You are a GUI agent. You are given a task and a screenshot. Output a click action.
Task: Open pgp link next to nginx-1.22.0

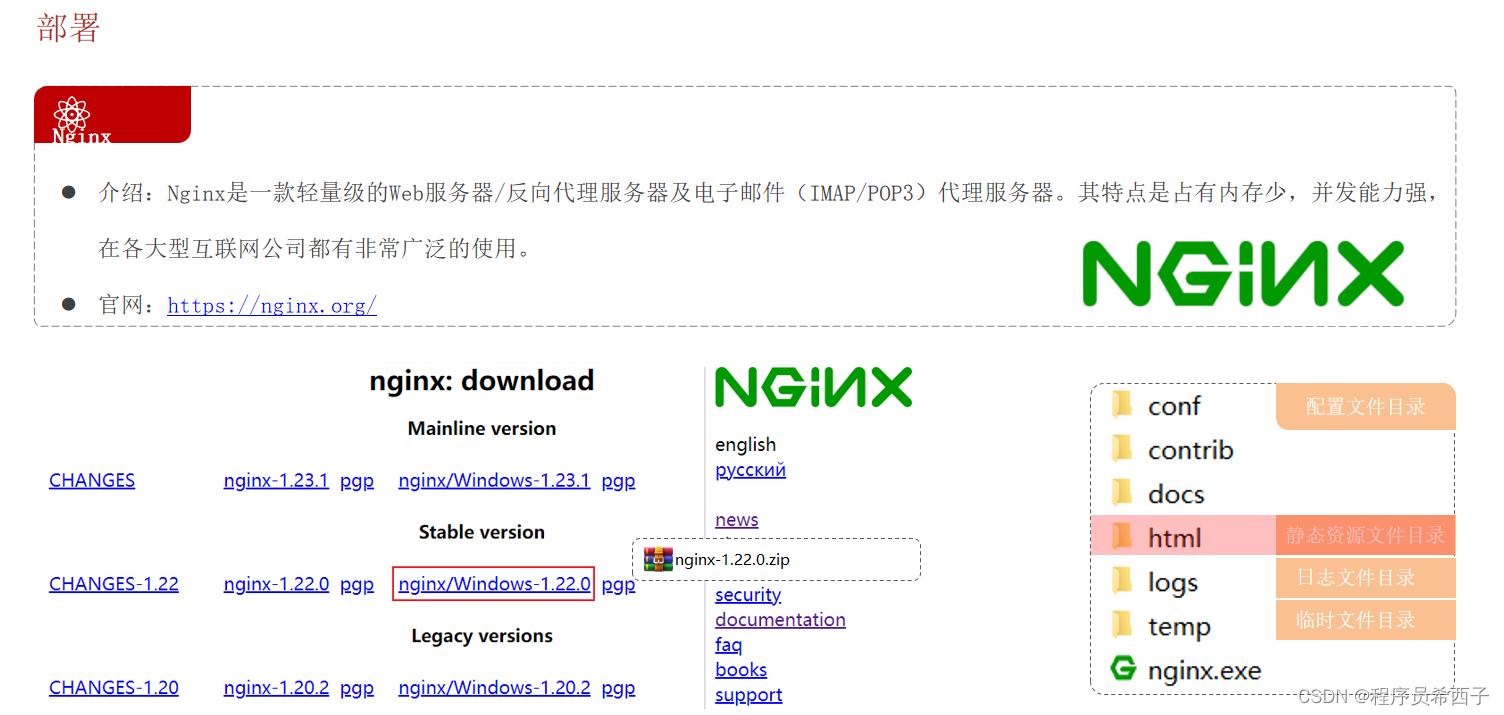(357, 584)
